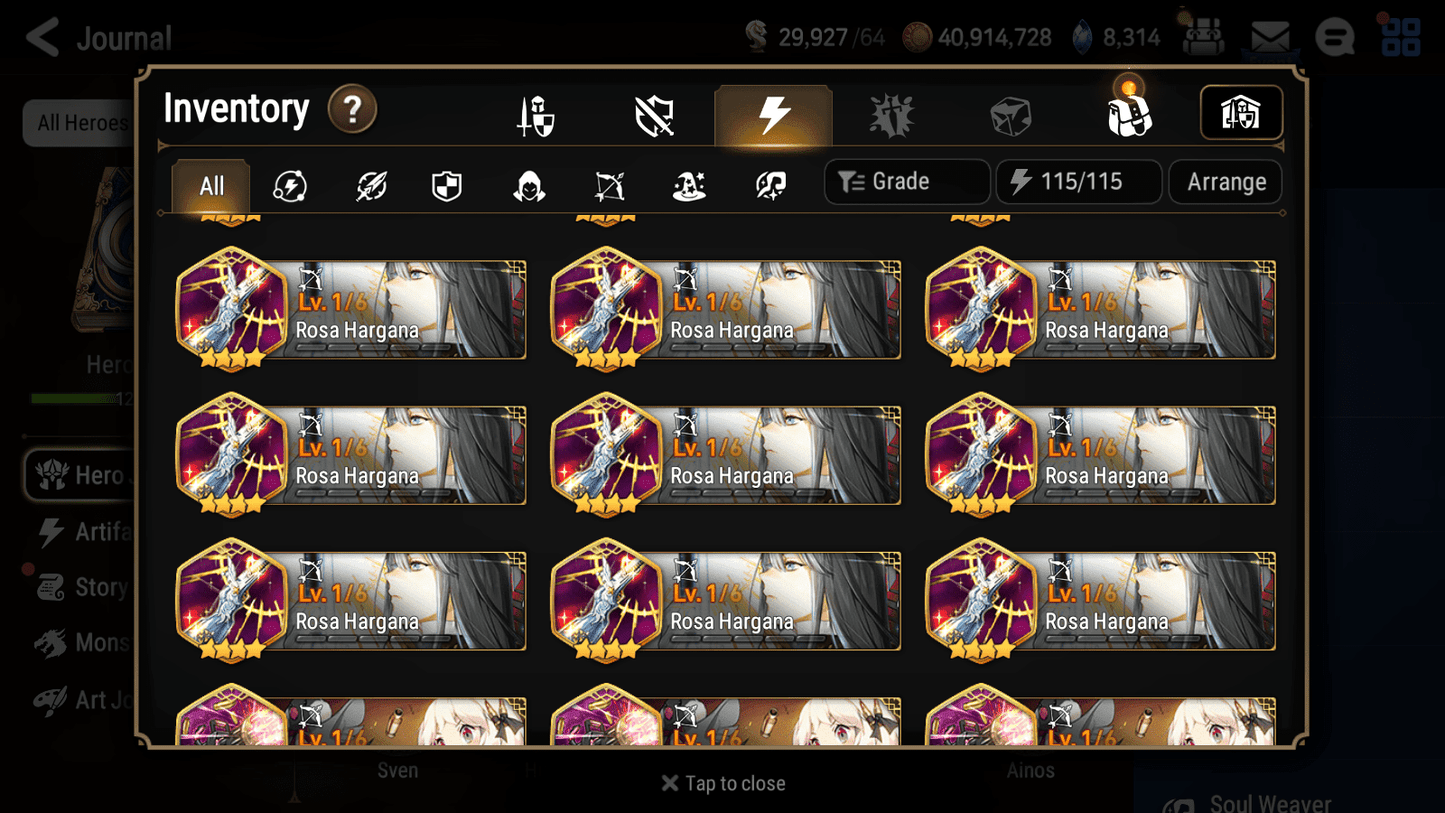Image resolution: width=1445 pixels, height=813 pixels.
Task: Select the All artifact filter tab
Action: (x=211, y=186)
